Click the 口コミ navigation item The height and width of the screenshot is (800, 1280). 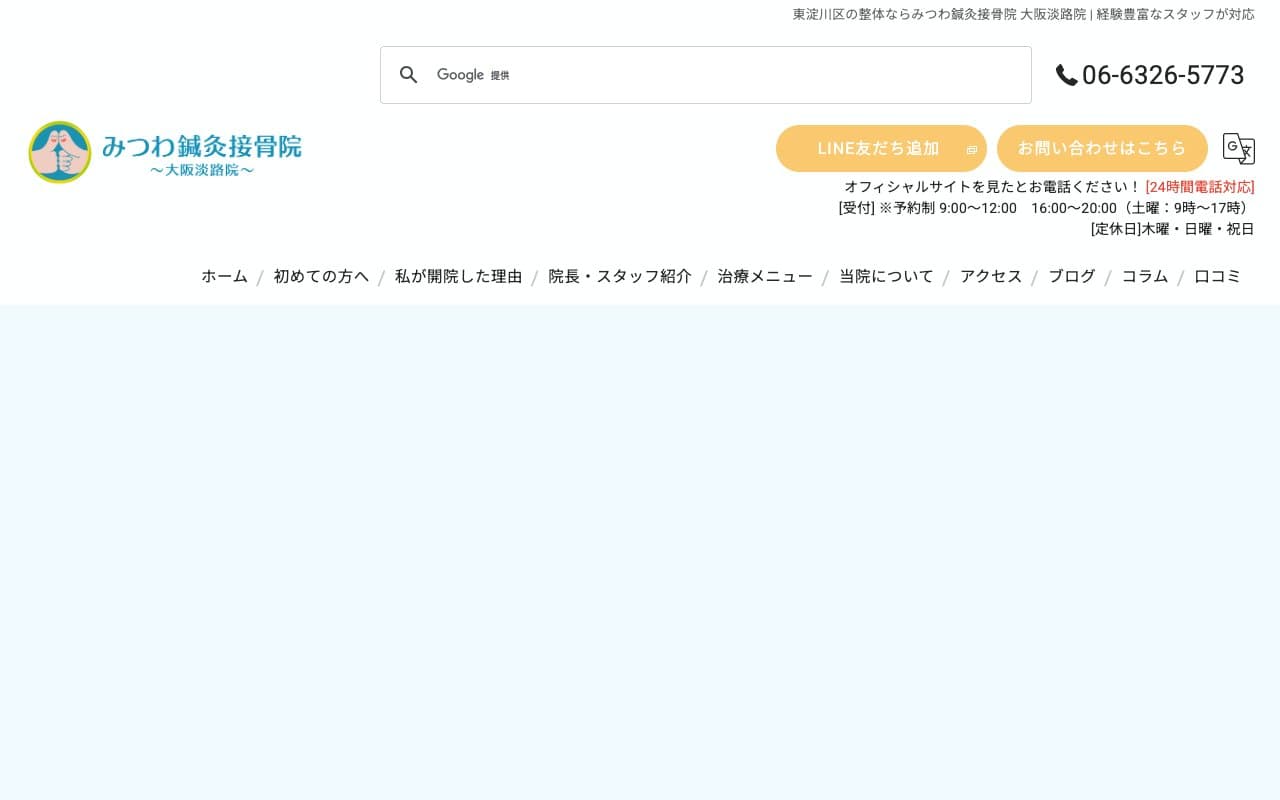coord(1217,276)
